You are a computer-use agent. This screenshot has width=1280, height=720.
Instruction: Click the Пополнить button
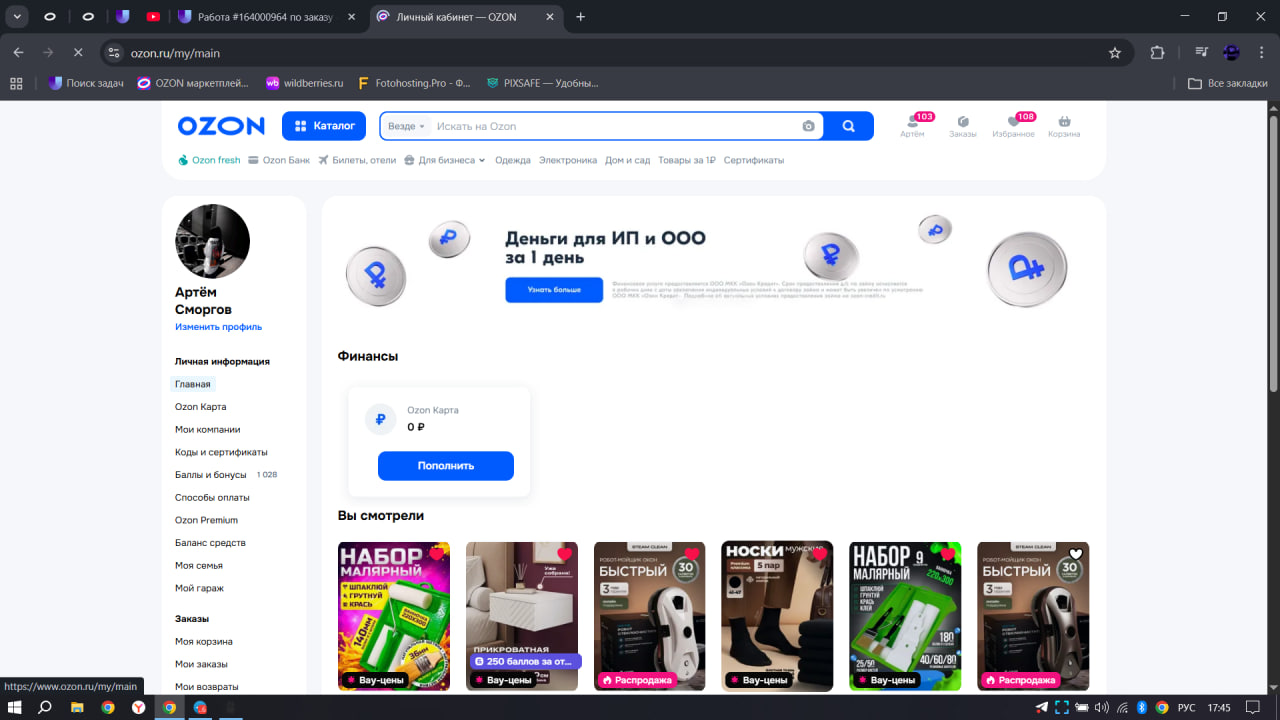click(x=446, y=466)
